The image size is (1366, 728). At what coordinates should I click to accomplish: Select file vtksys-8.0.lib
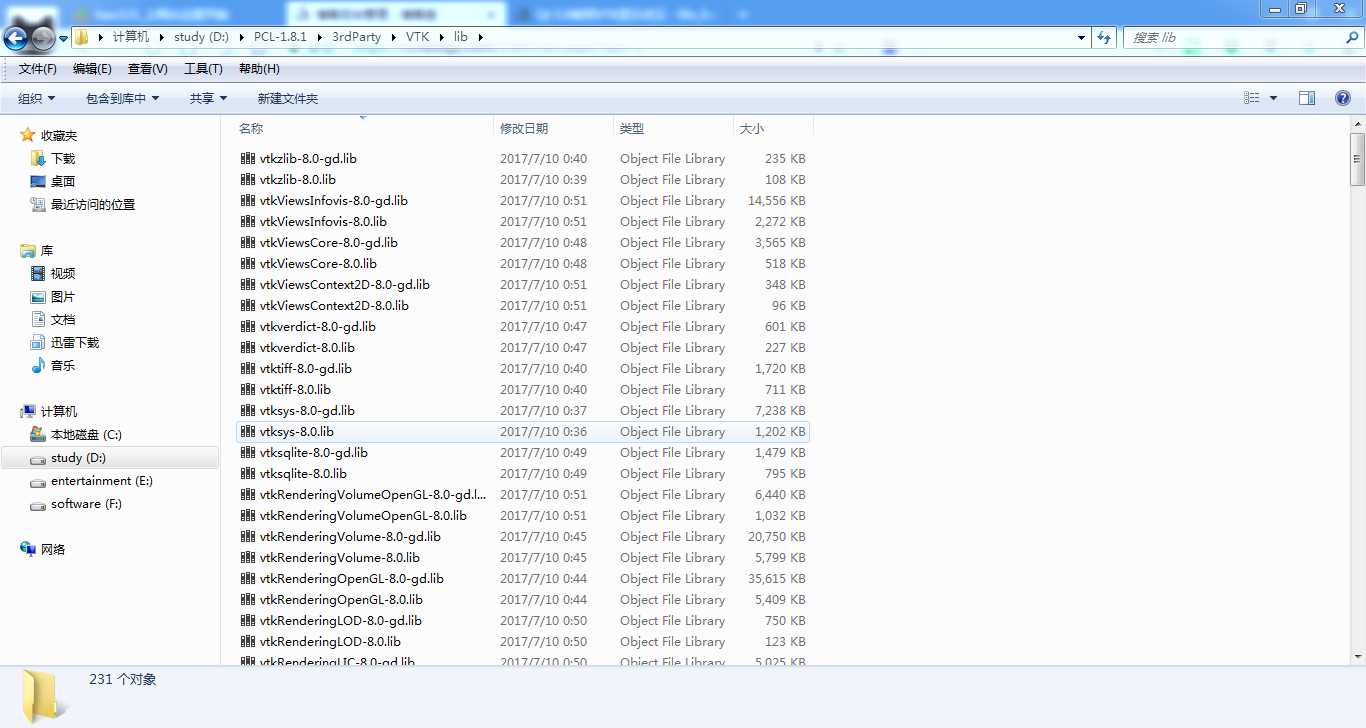click(522, 431)
